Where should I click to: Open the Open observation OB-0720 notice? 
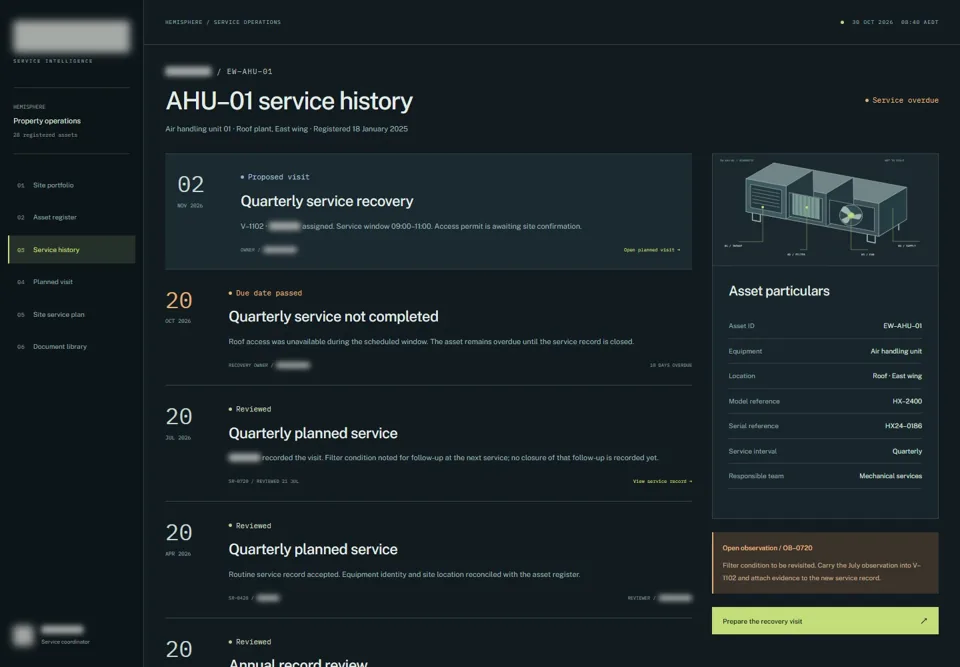(x=825, y=563)
